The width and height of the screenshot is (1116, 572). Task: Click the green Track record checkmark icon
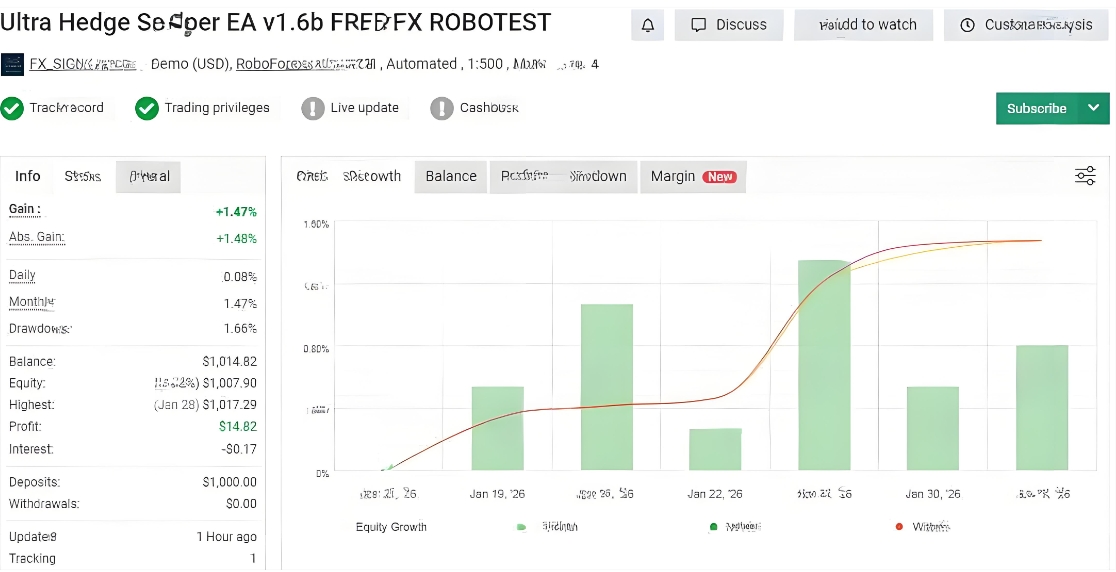tap(12, 108)
